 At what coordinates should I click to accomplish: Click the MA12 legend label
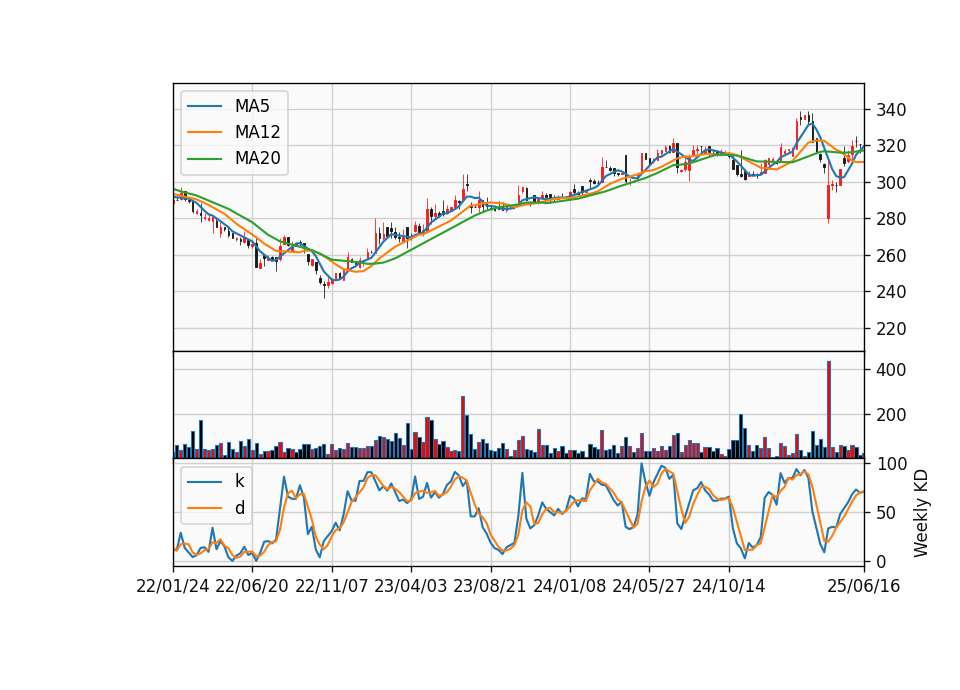pyautogui.click(x=257, y=132)
